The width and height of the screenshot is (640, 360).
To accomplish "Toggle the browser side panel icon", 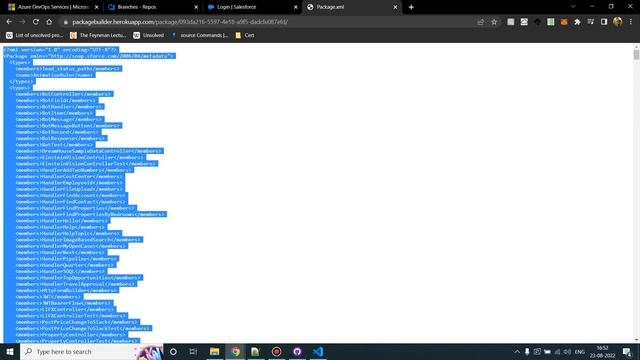I will (604, 22).
